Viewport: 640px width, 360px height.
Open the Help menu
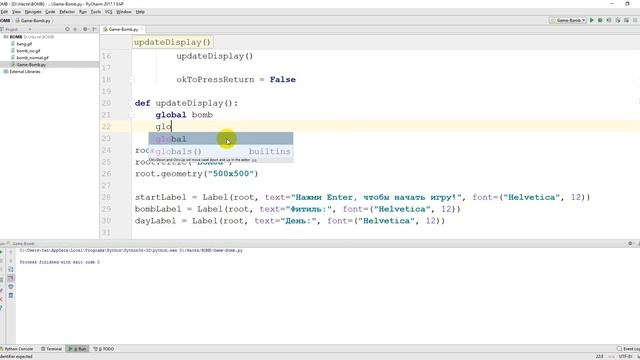pos(140,12)
